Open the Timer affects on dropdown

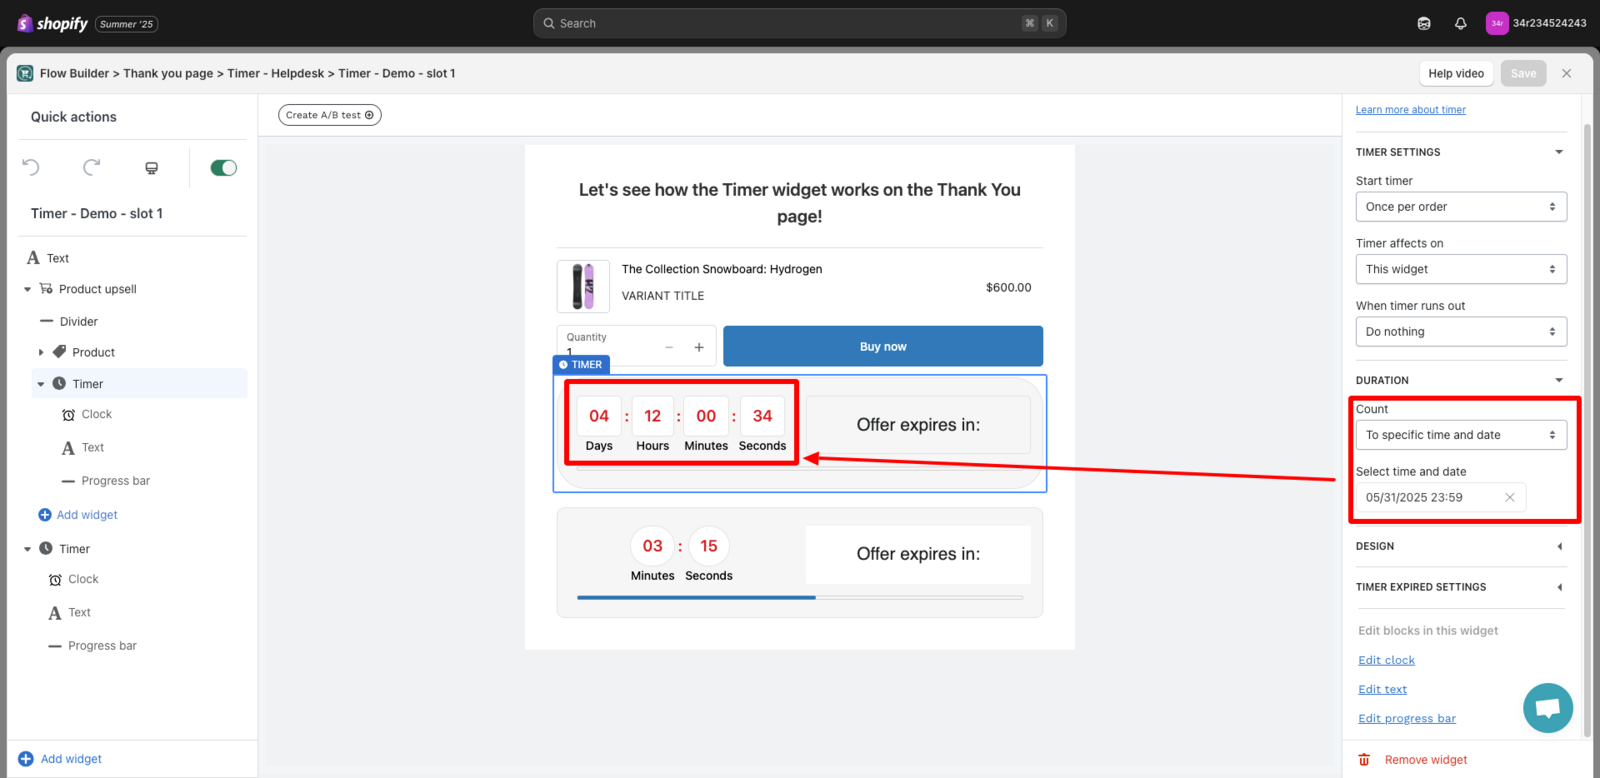[1461, 269]
